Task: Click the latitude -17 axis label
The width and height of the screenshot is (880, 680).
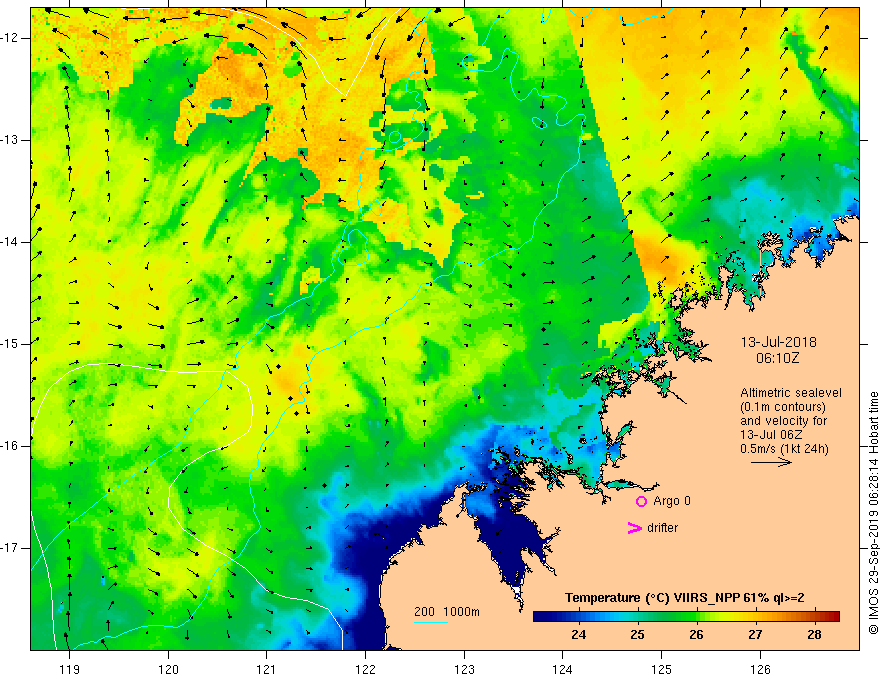Action: pos(10,548)
